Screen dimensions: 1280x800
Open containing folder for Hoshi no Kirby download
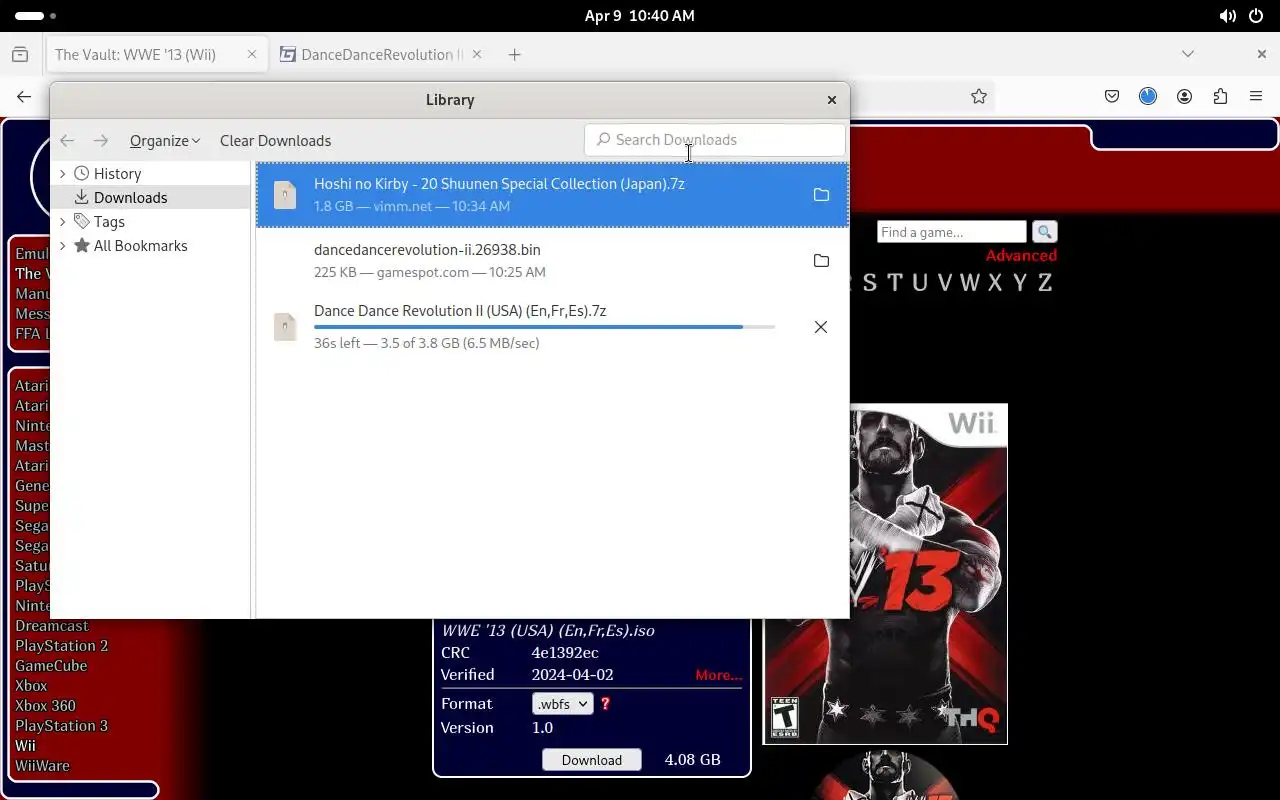821,195
